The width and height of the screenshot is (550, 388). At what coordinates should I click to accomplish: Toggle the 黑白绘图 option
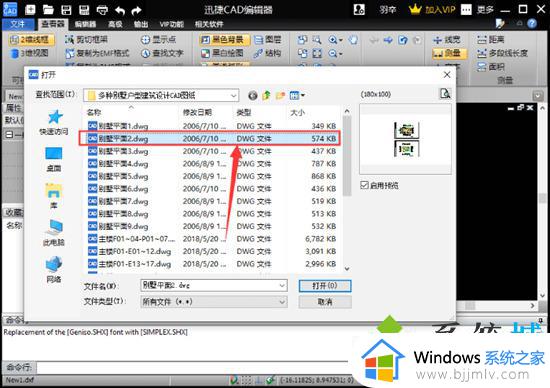point(222,53)
